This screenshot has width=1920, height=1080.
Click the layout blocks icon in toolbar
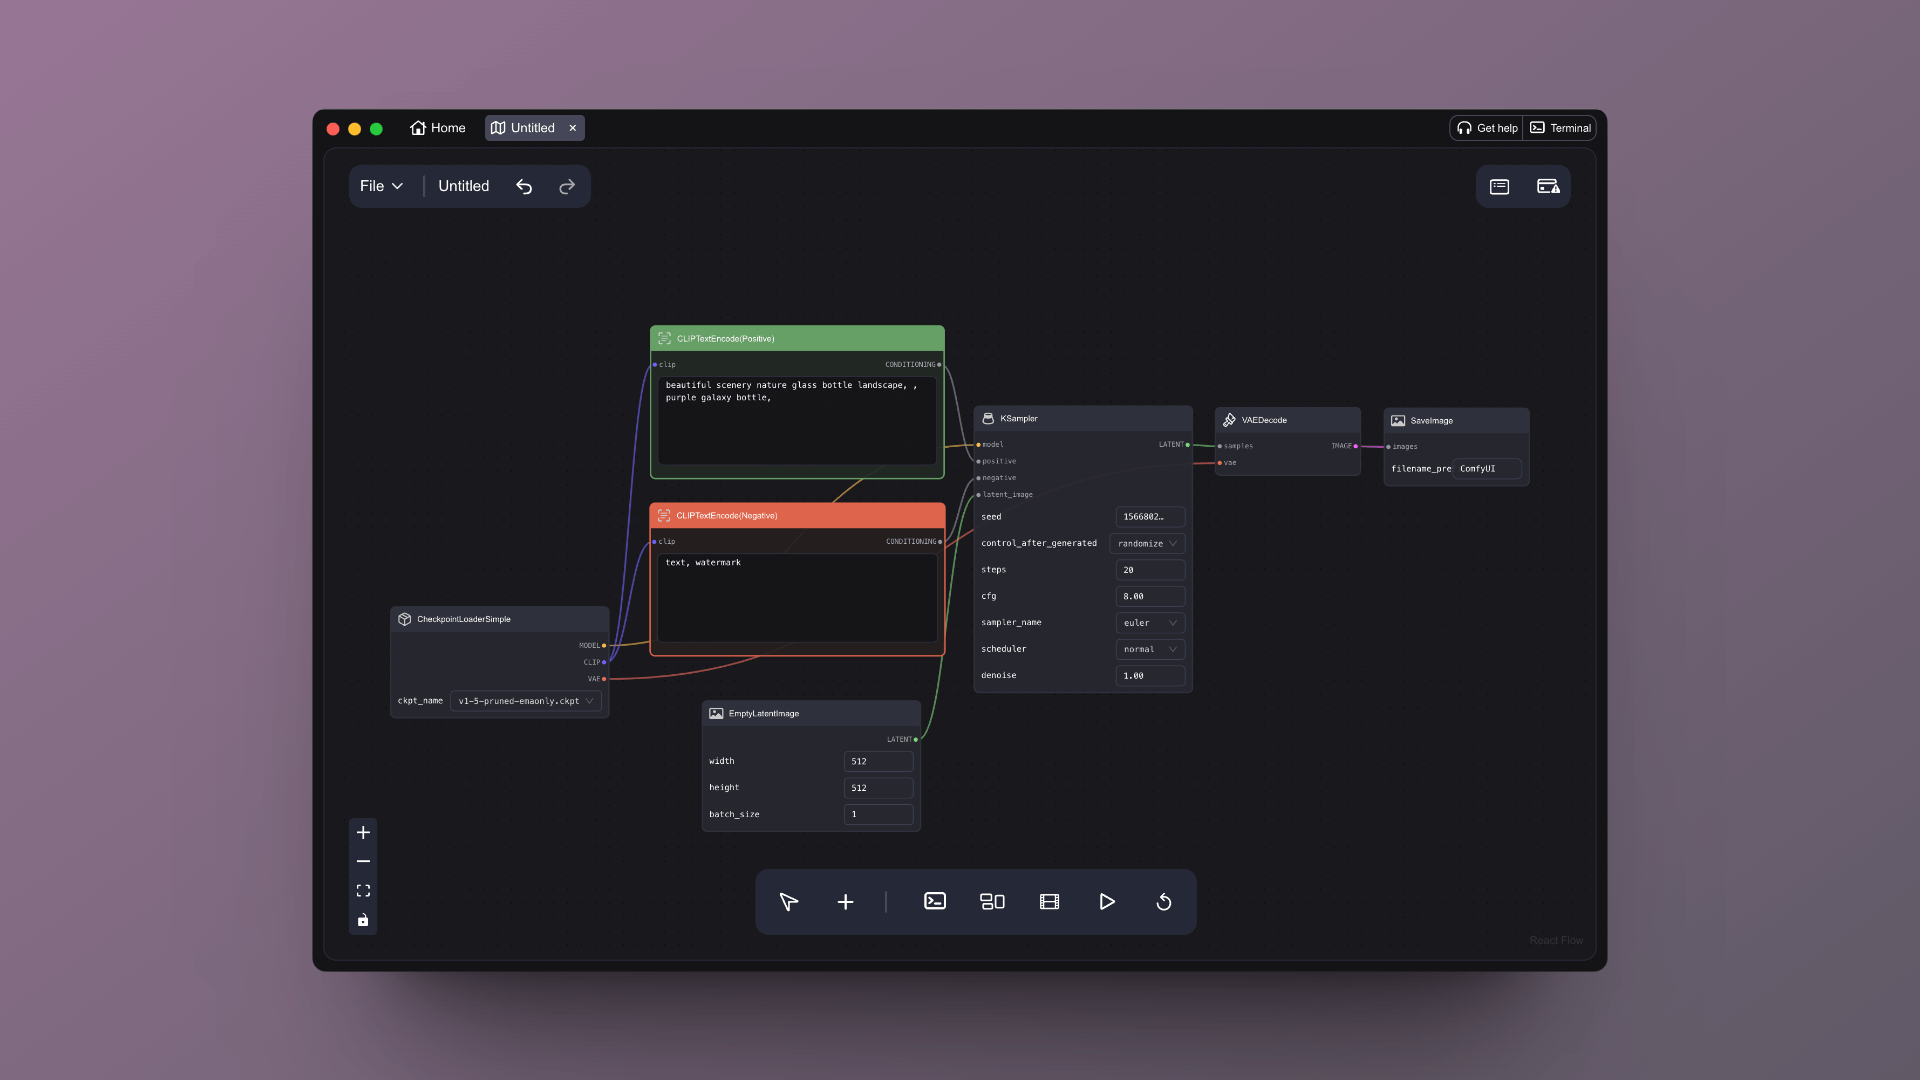[x=992, y=902]
